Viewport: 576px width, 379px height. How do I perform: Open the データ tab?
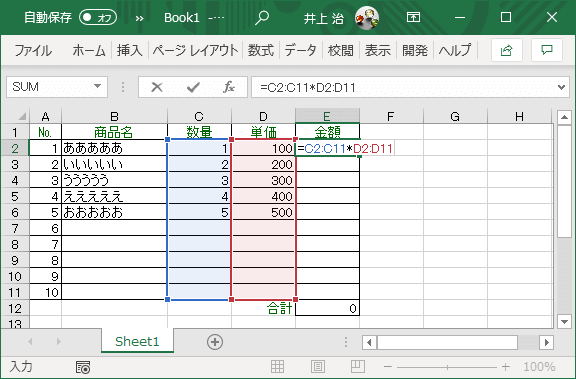pyautogui.click(x=300, y=50)
